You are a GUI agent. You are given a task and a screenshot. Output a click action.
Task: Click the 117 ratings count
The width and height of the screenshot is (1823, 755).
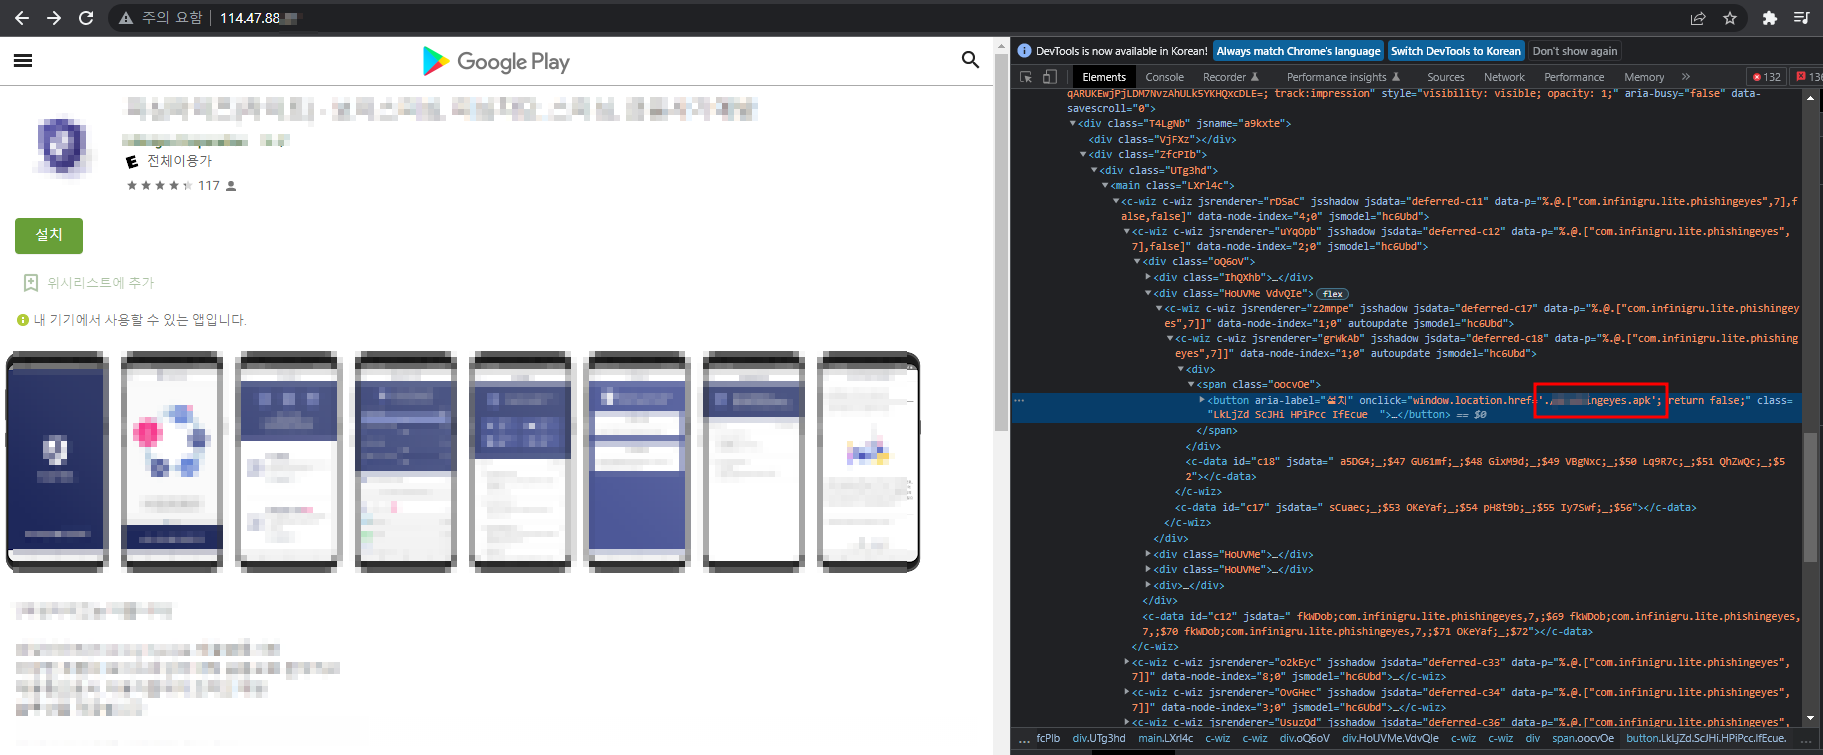coord(208,186)
